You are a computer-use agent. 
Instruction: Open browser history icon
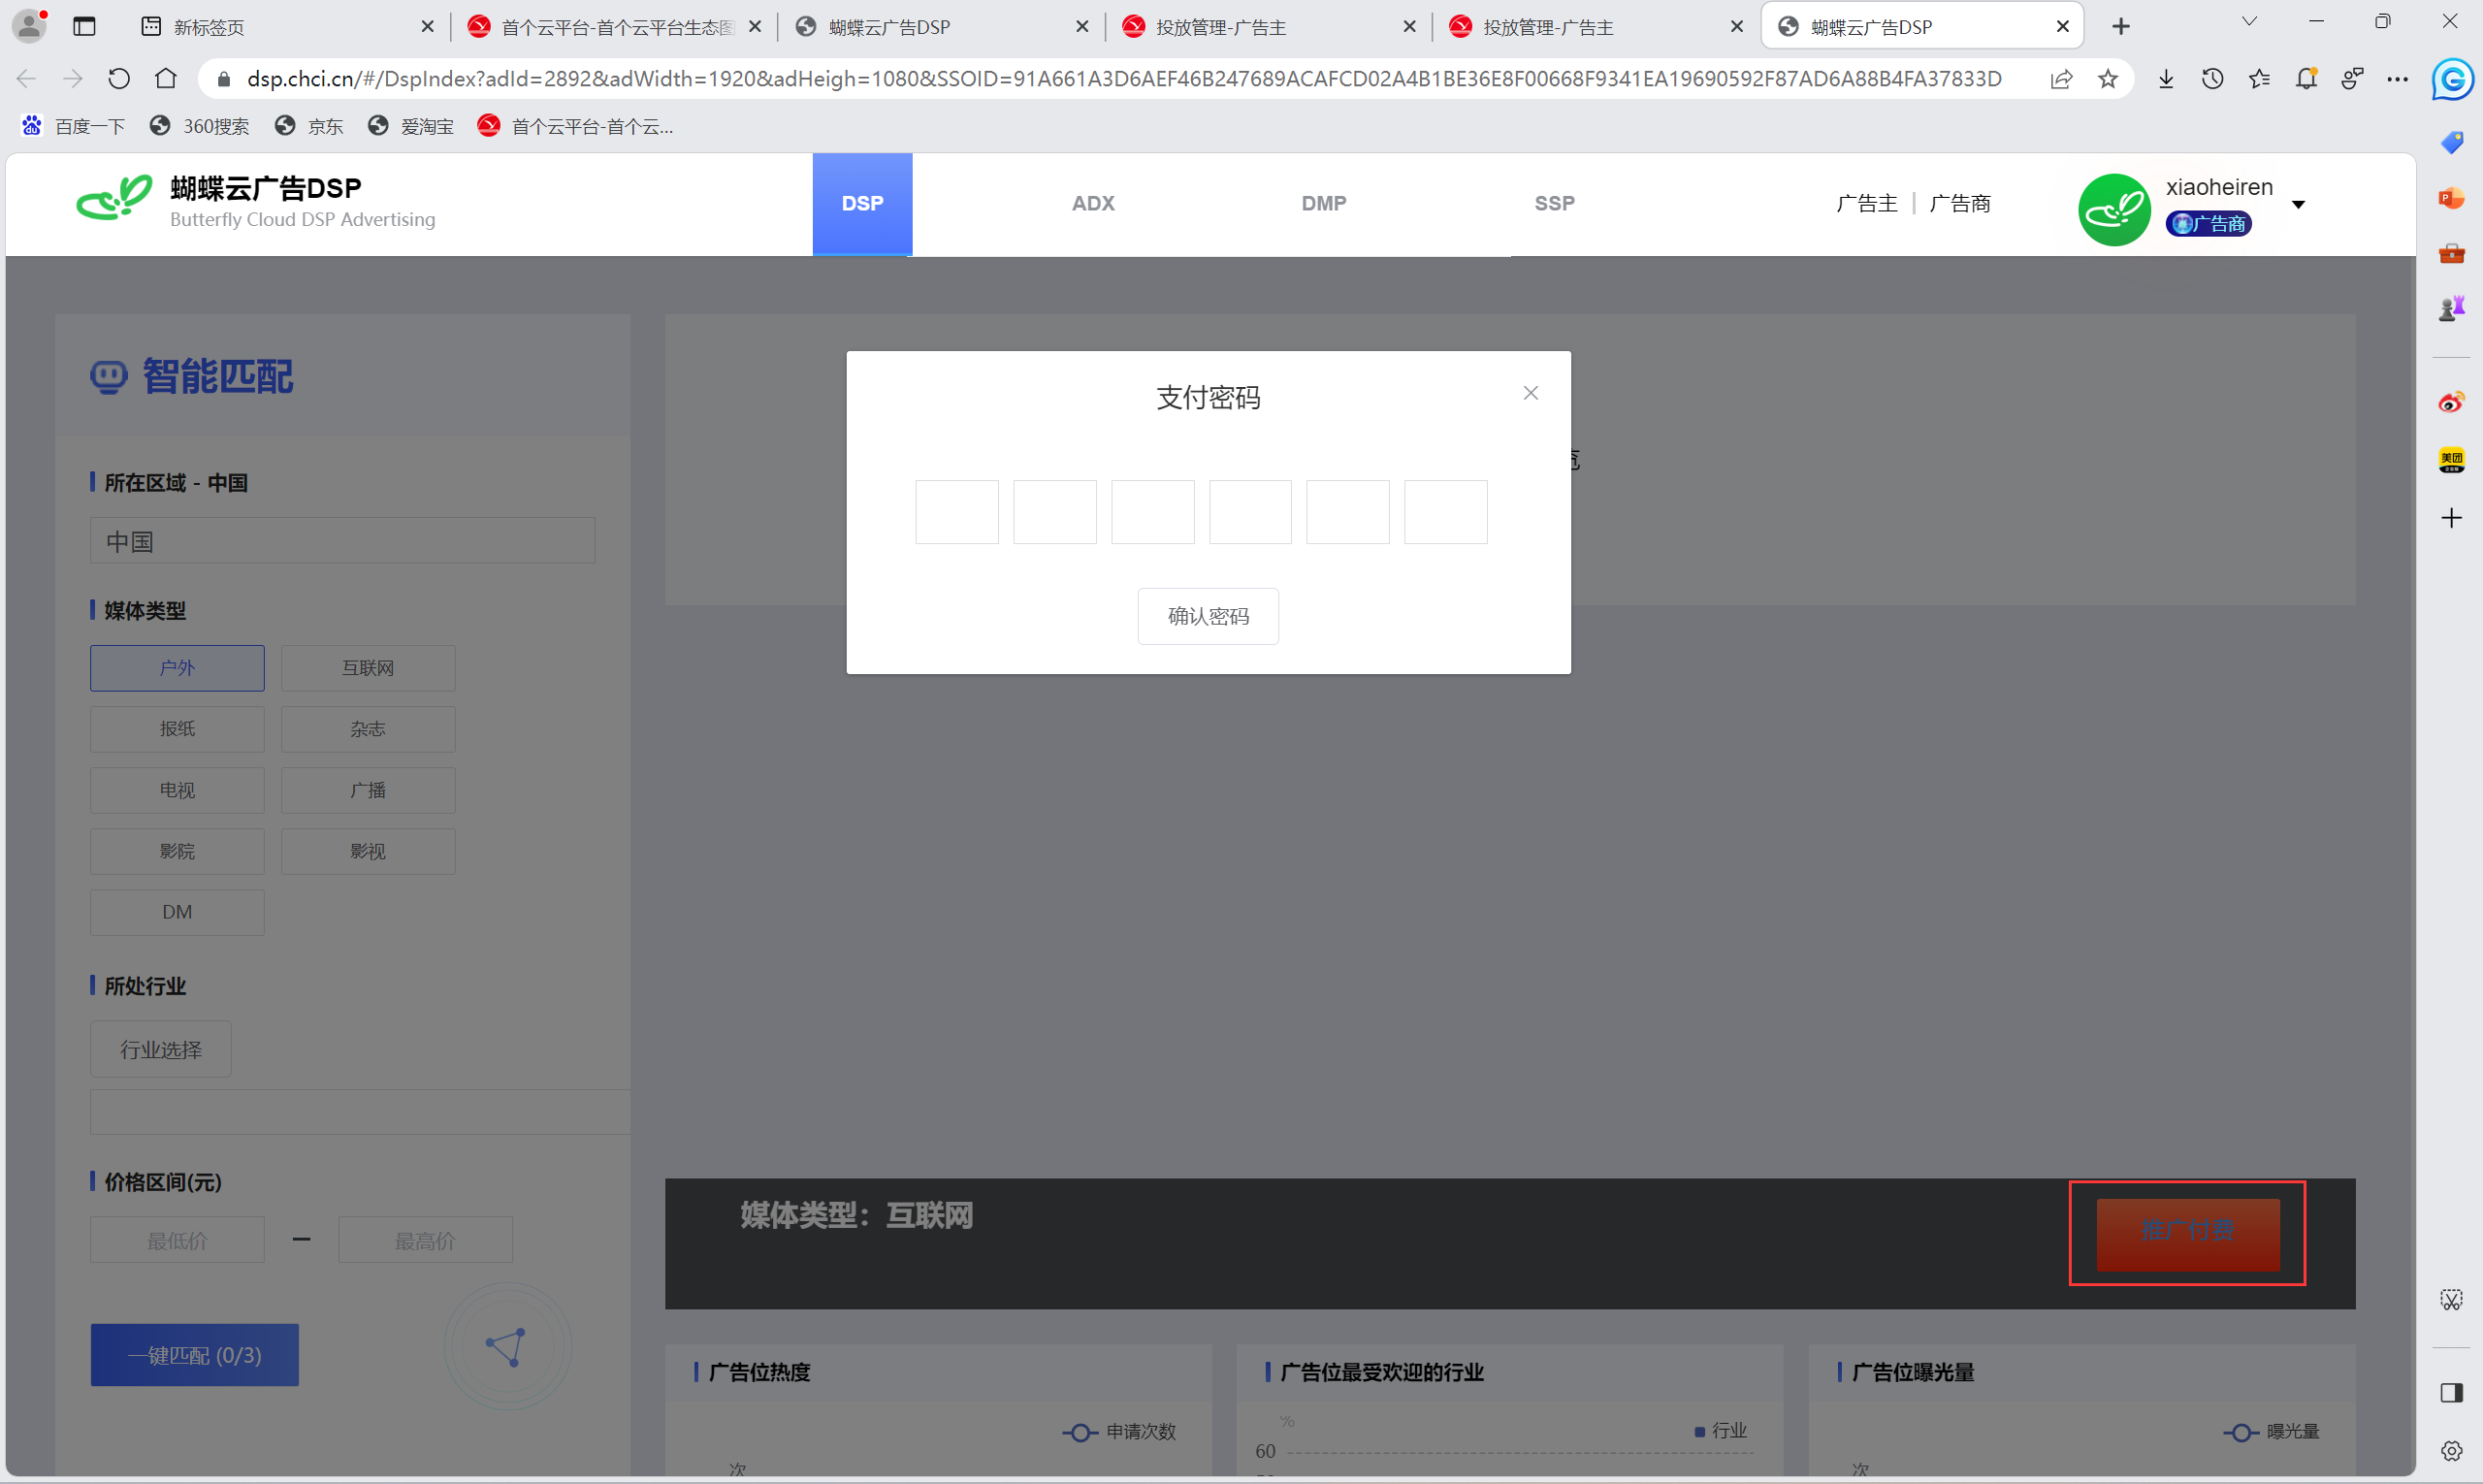(x=2212, y=79)
